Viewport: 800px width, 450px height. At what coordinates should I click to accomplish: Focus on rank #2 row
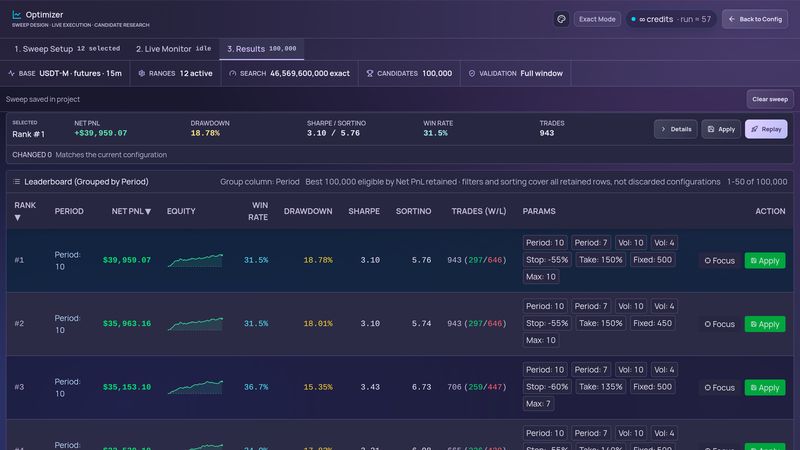[719, 324]
